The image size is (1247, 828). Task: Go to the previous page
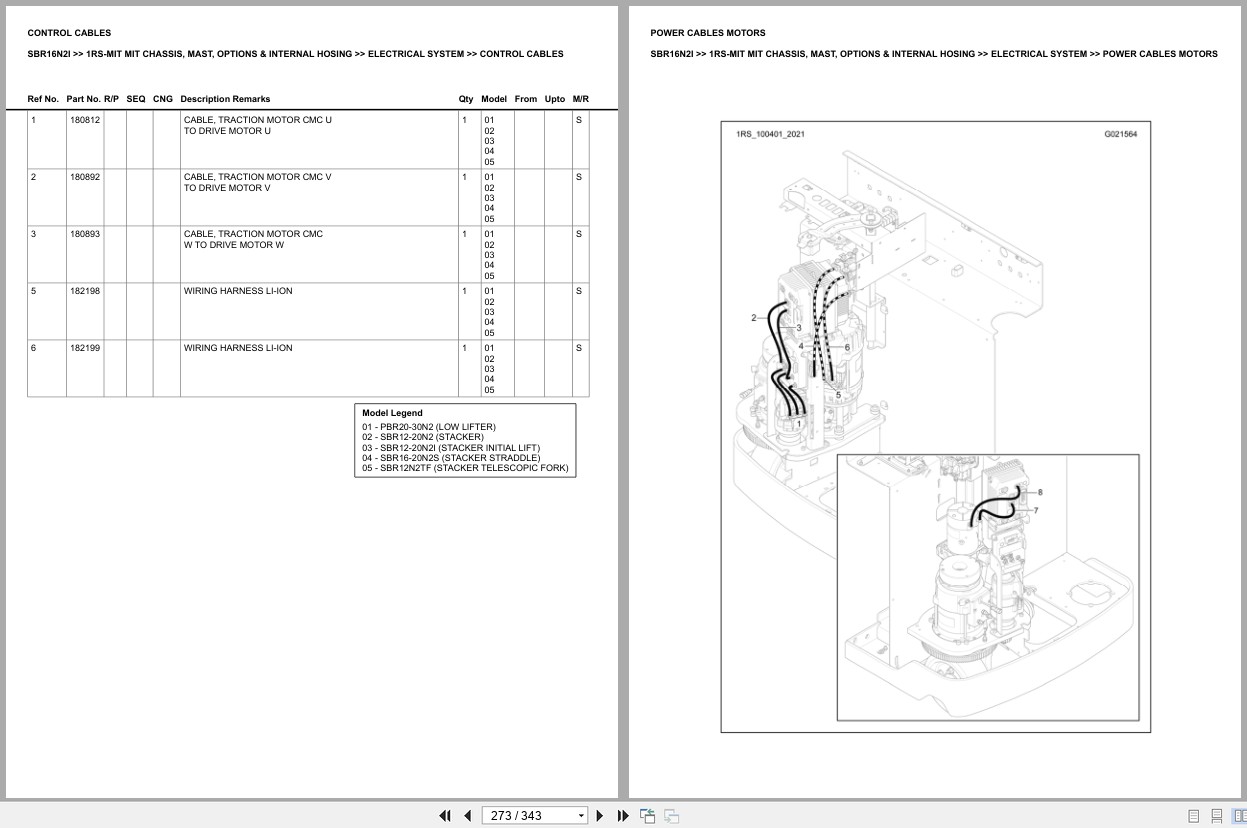tap(467, 816)
